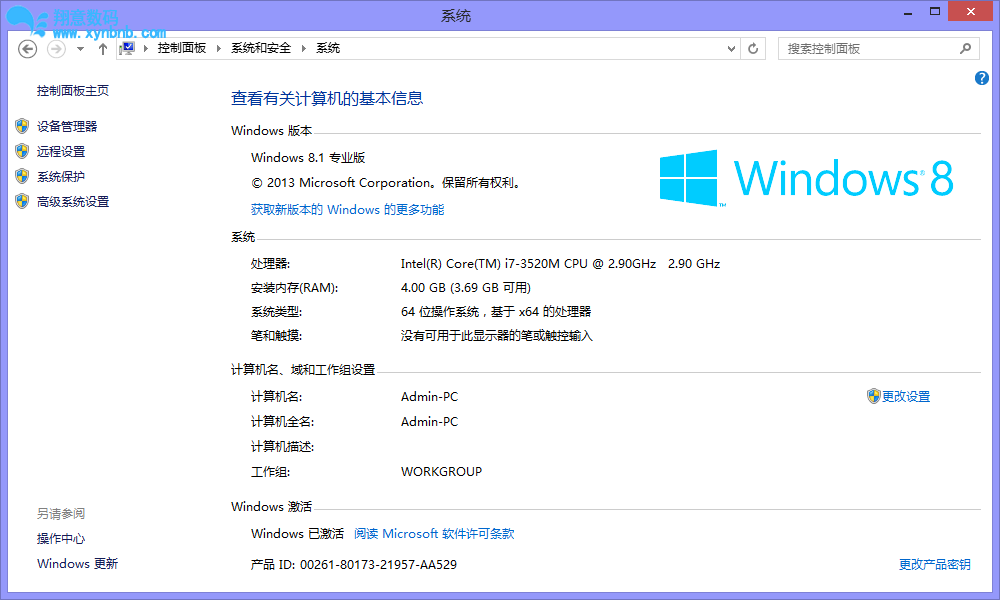Refresh the page with the refresh button
The image size is (1000, 600).
[x=754, y=48]
